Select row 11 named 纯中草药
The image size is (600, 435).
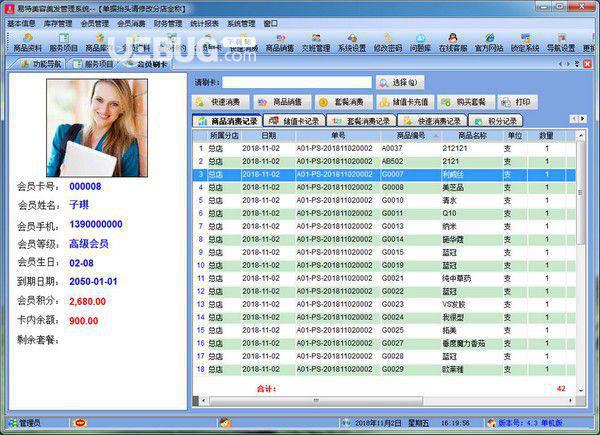click(x=384, y=278)
